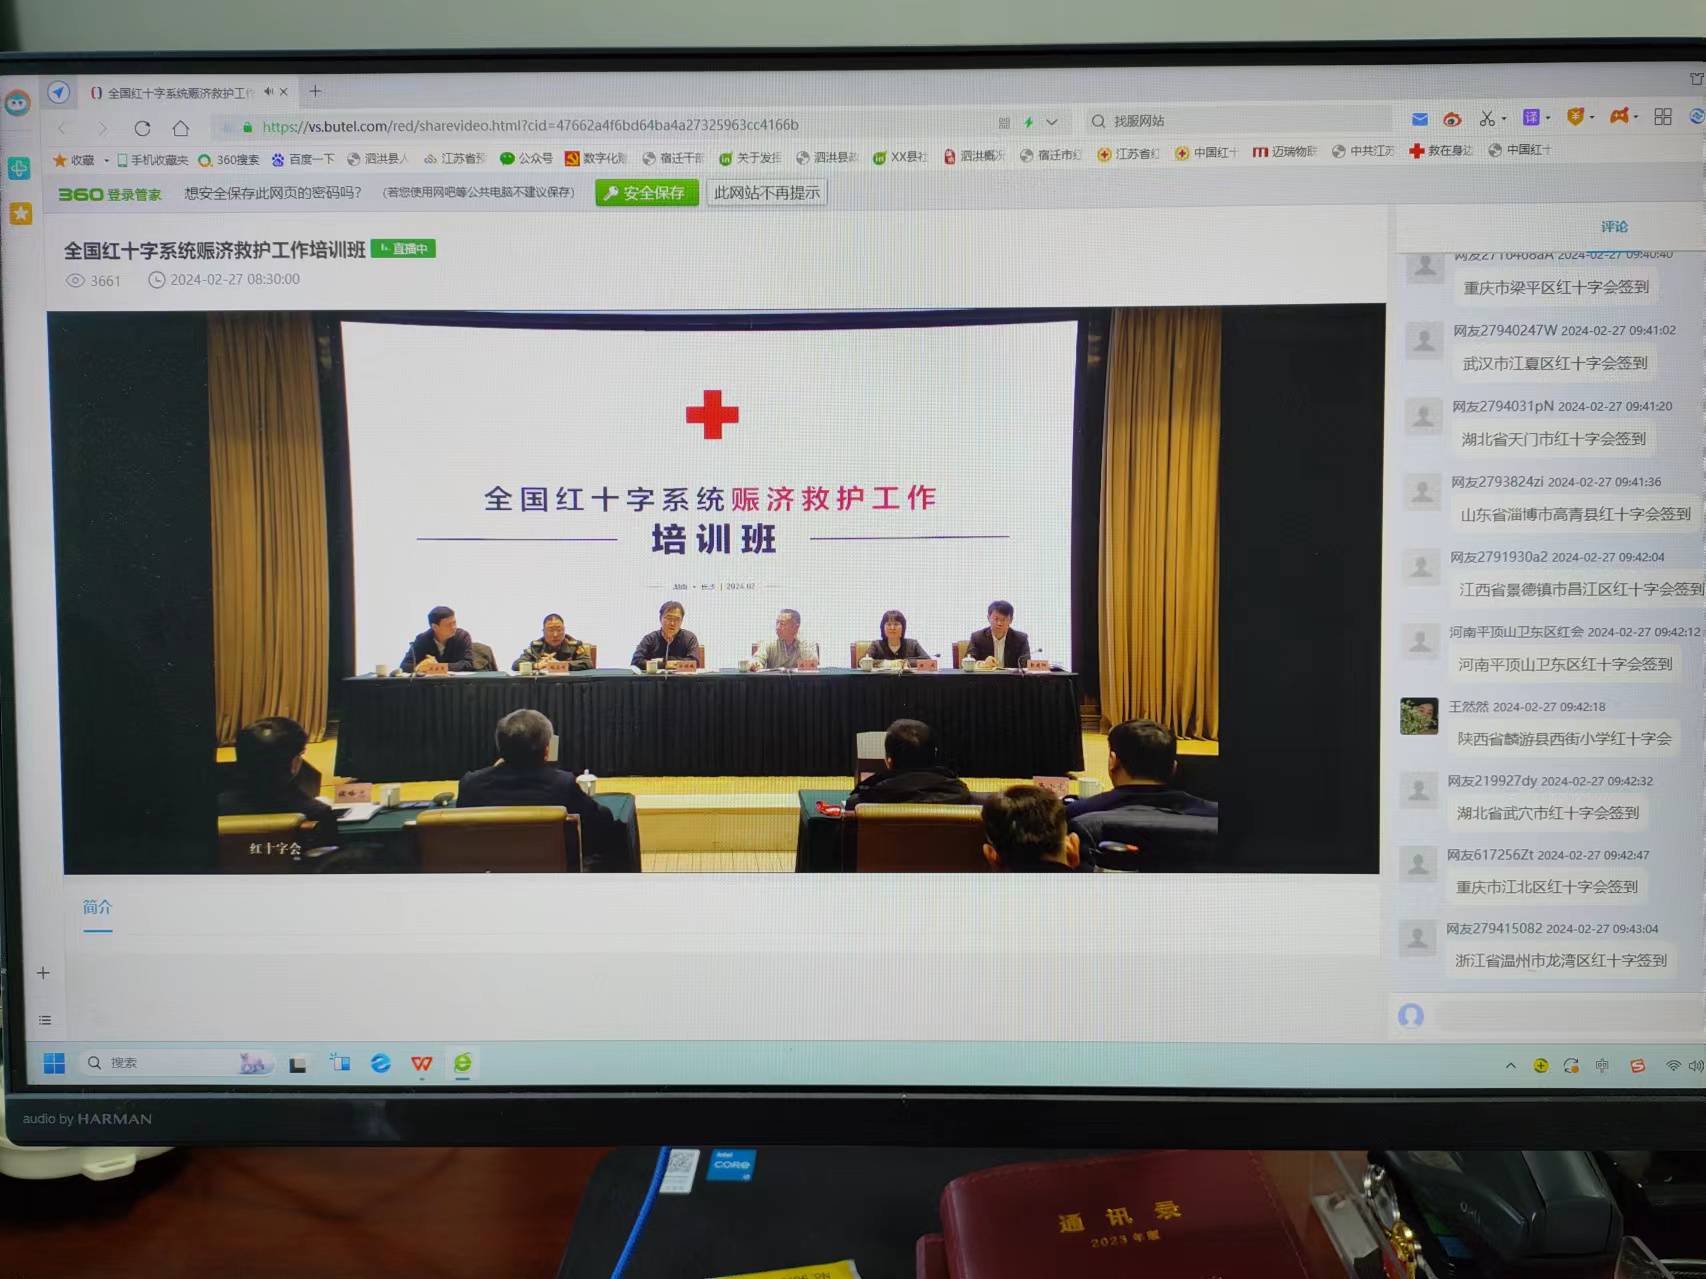Select the scissors screenshot tool
Viewport: 1706px width, 1279px height.
tap(1486, 118)
